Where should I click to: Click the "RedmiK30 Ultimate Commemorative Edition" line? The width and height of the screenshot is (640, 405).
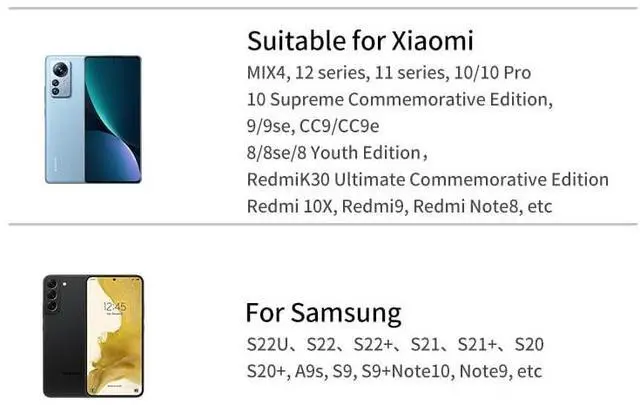pos(427,180)
